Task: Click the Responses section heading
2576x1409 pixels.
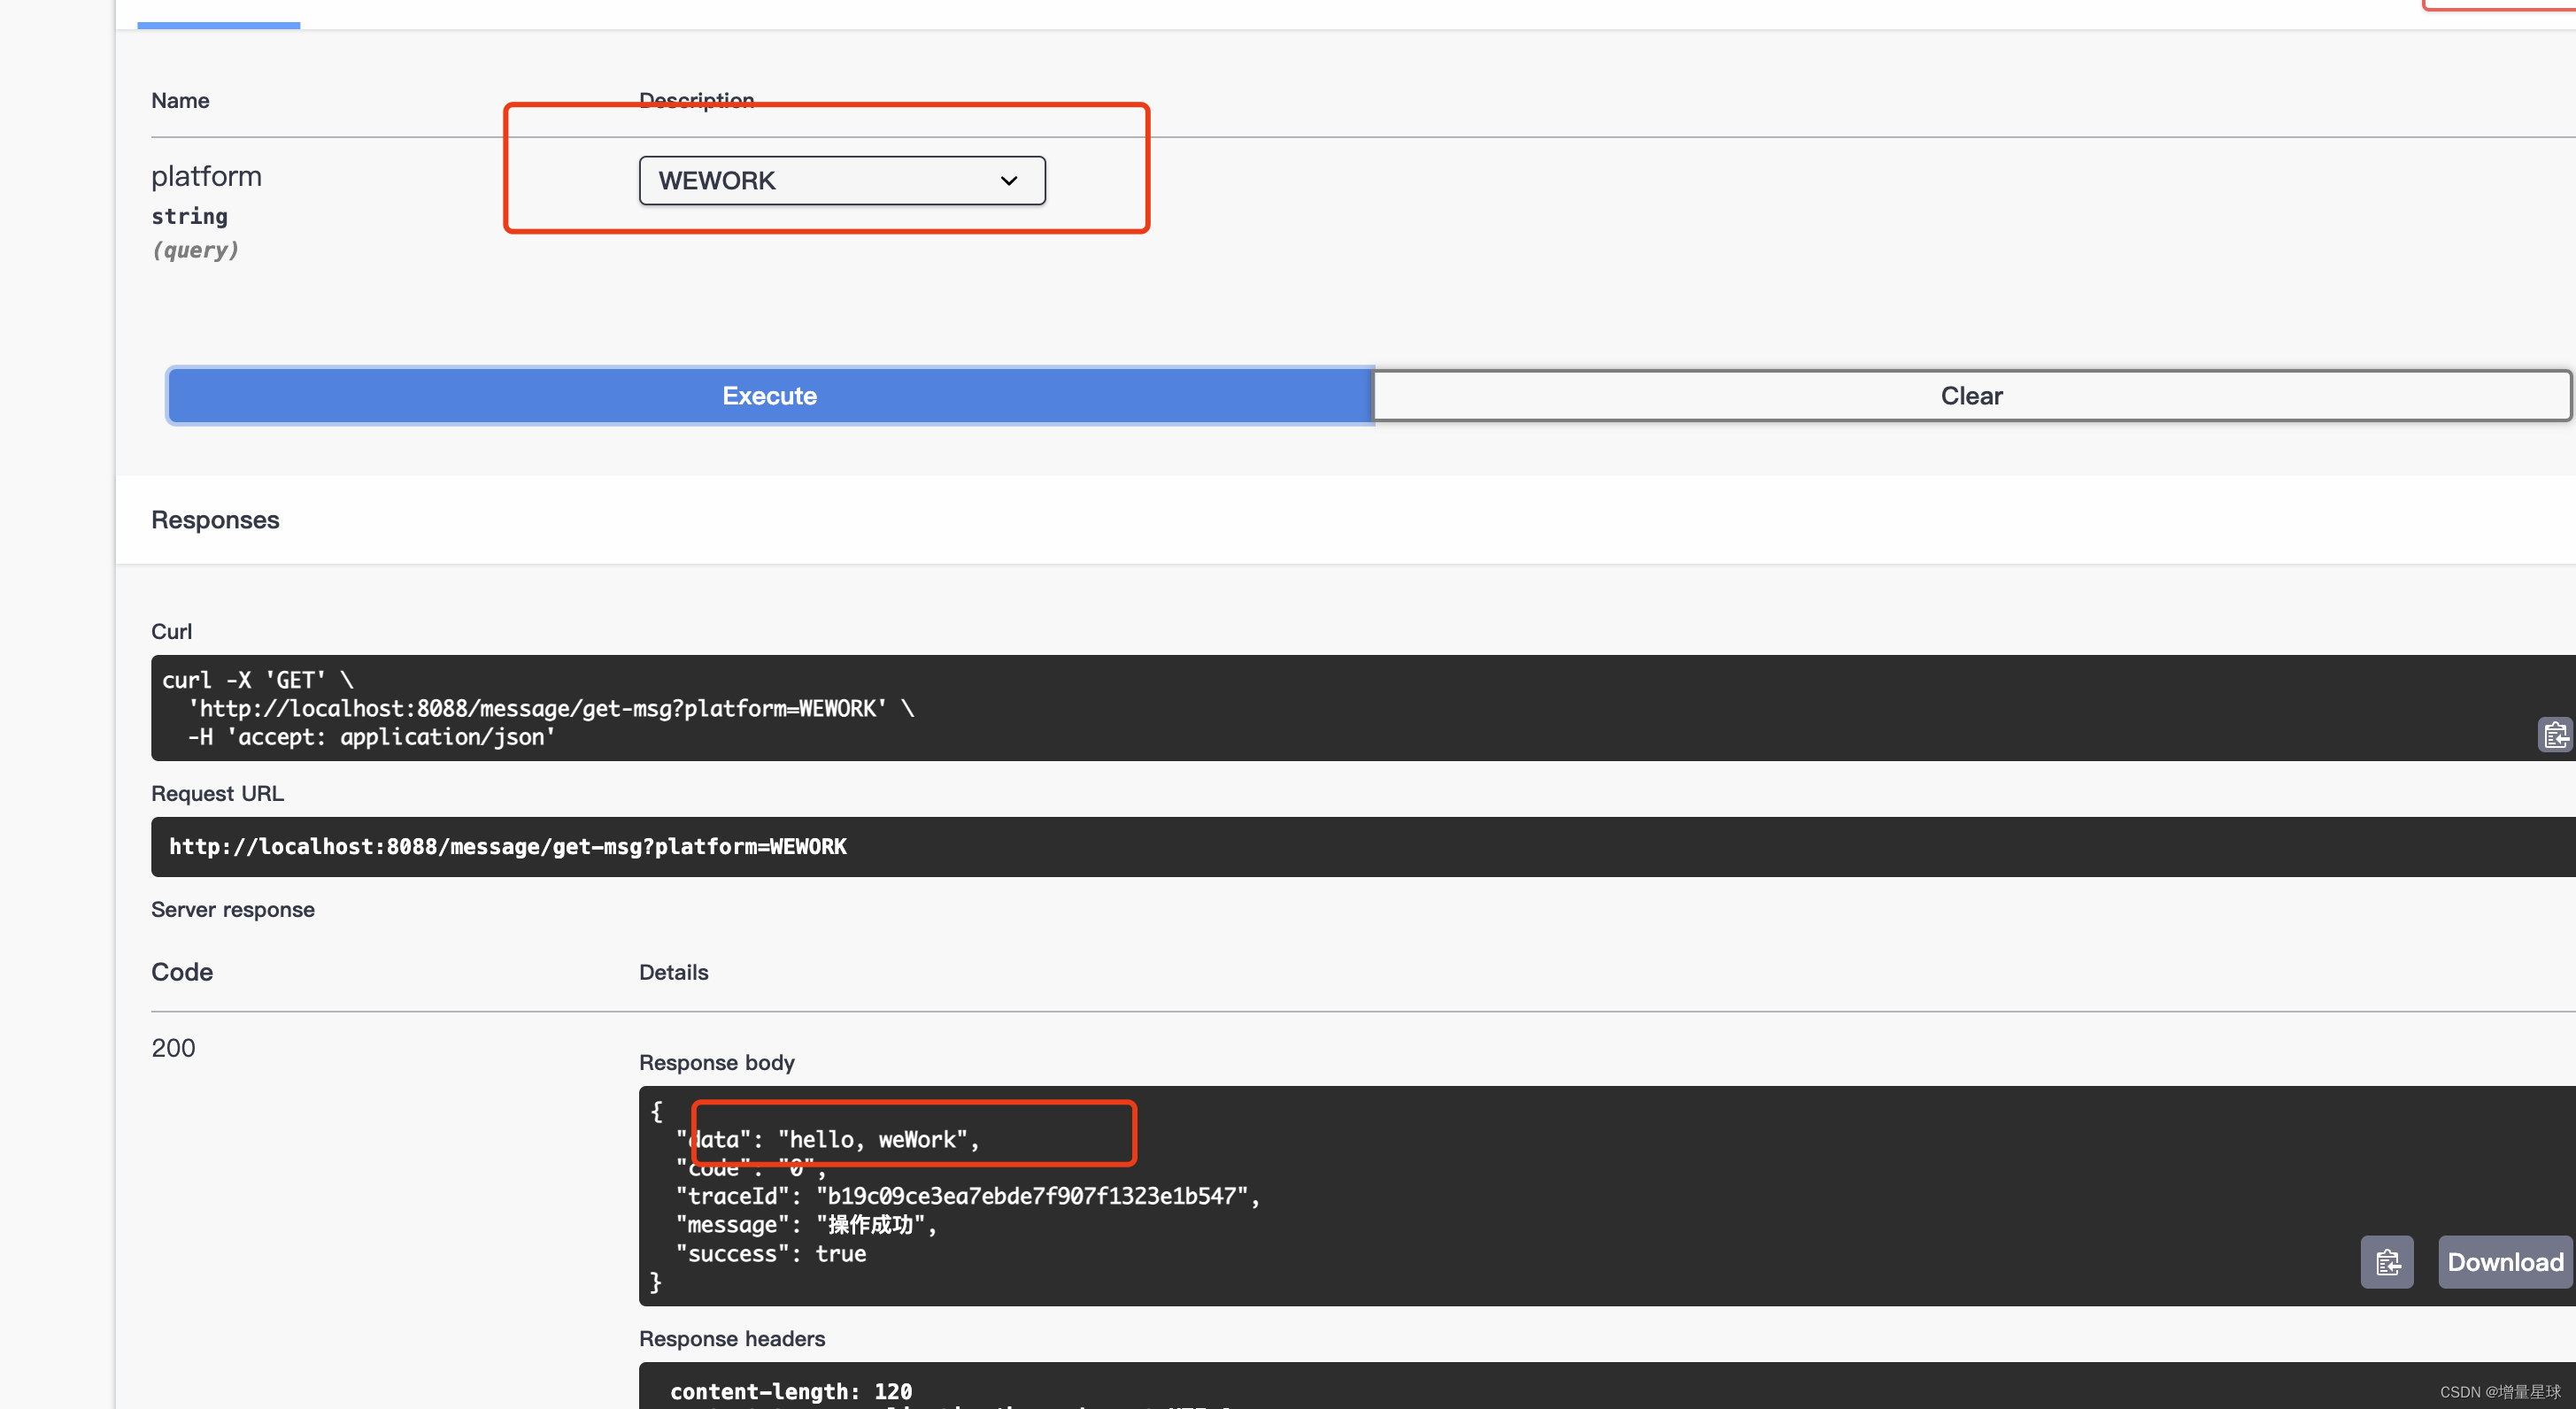Action: (215, 520)
